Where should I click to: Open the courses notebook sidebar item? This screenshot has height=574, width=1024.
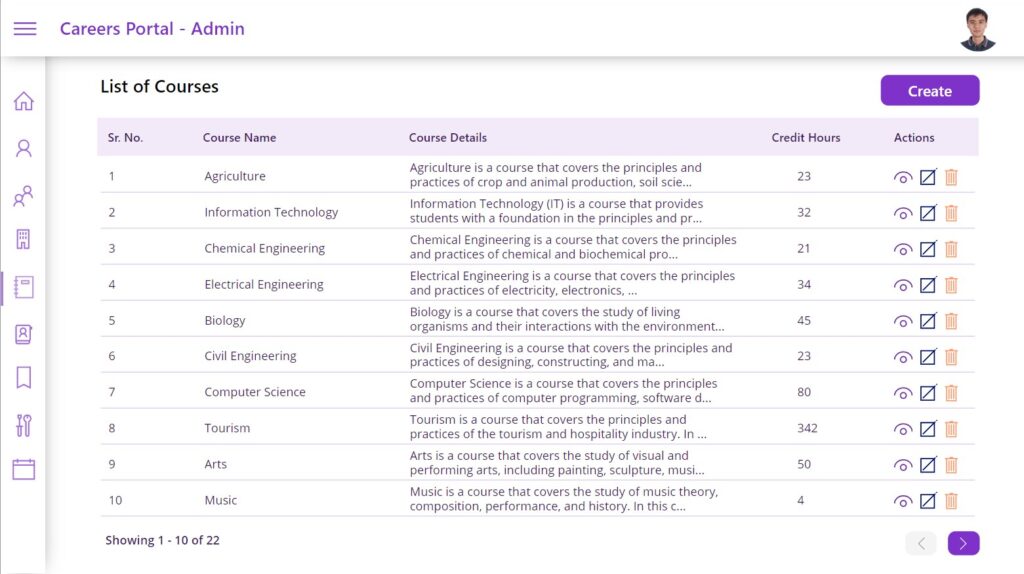(24, 287)
